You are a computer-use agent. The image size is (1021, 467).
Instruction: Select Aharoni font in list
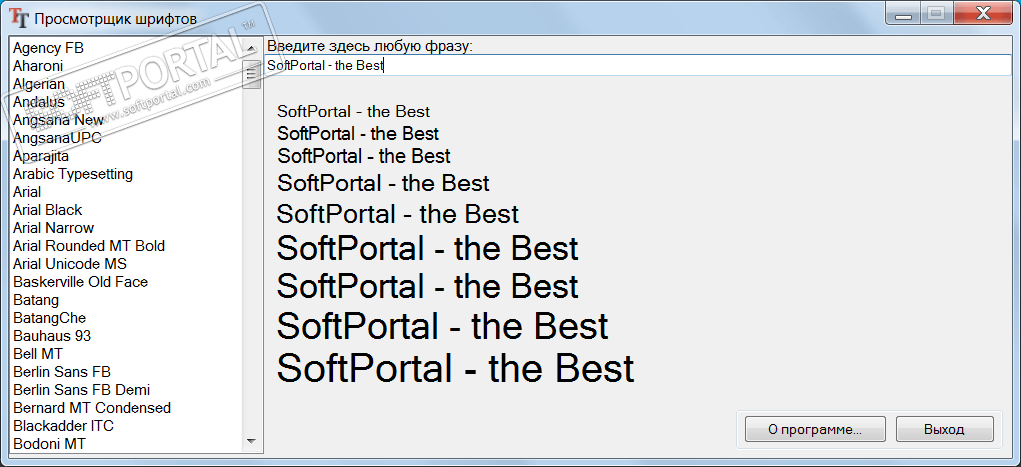click(x=38, y=66)
